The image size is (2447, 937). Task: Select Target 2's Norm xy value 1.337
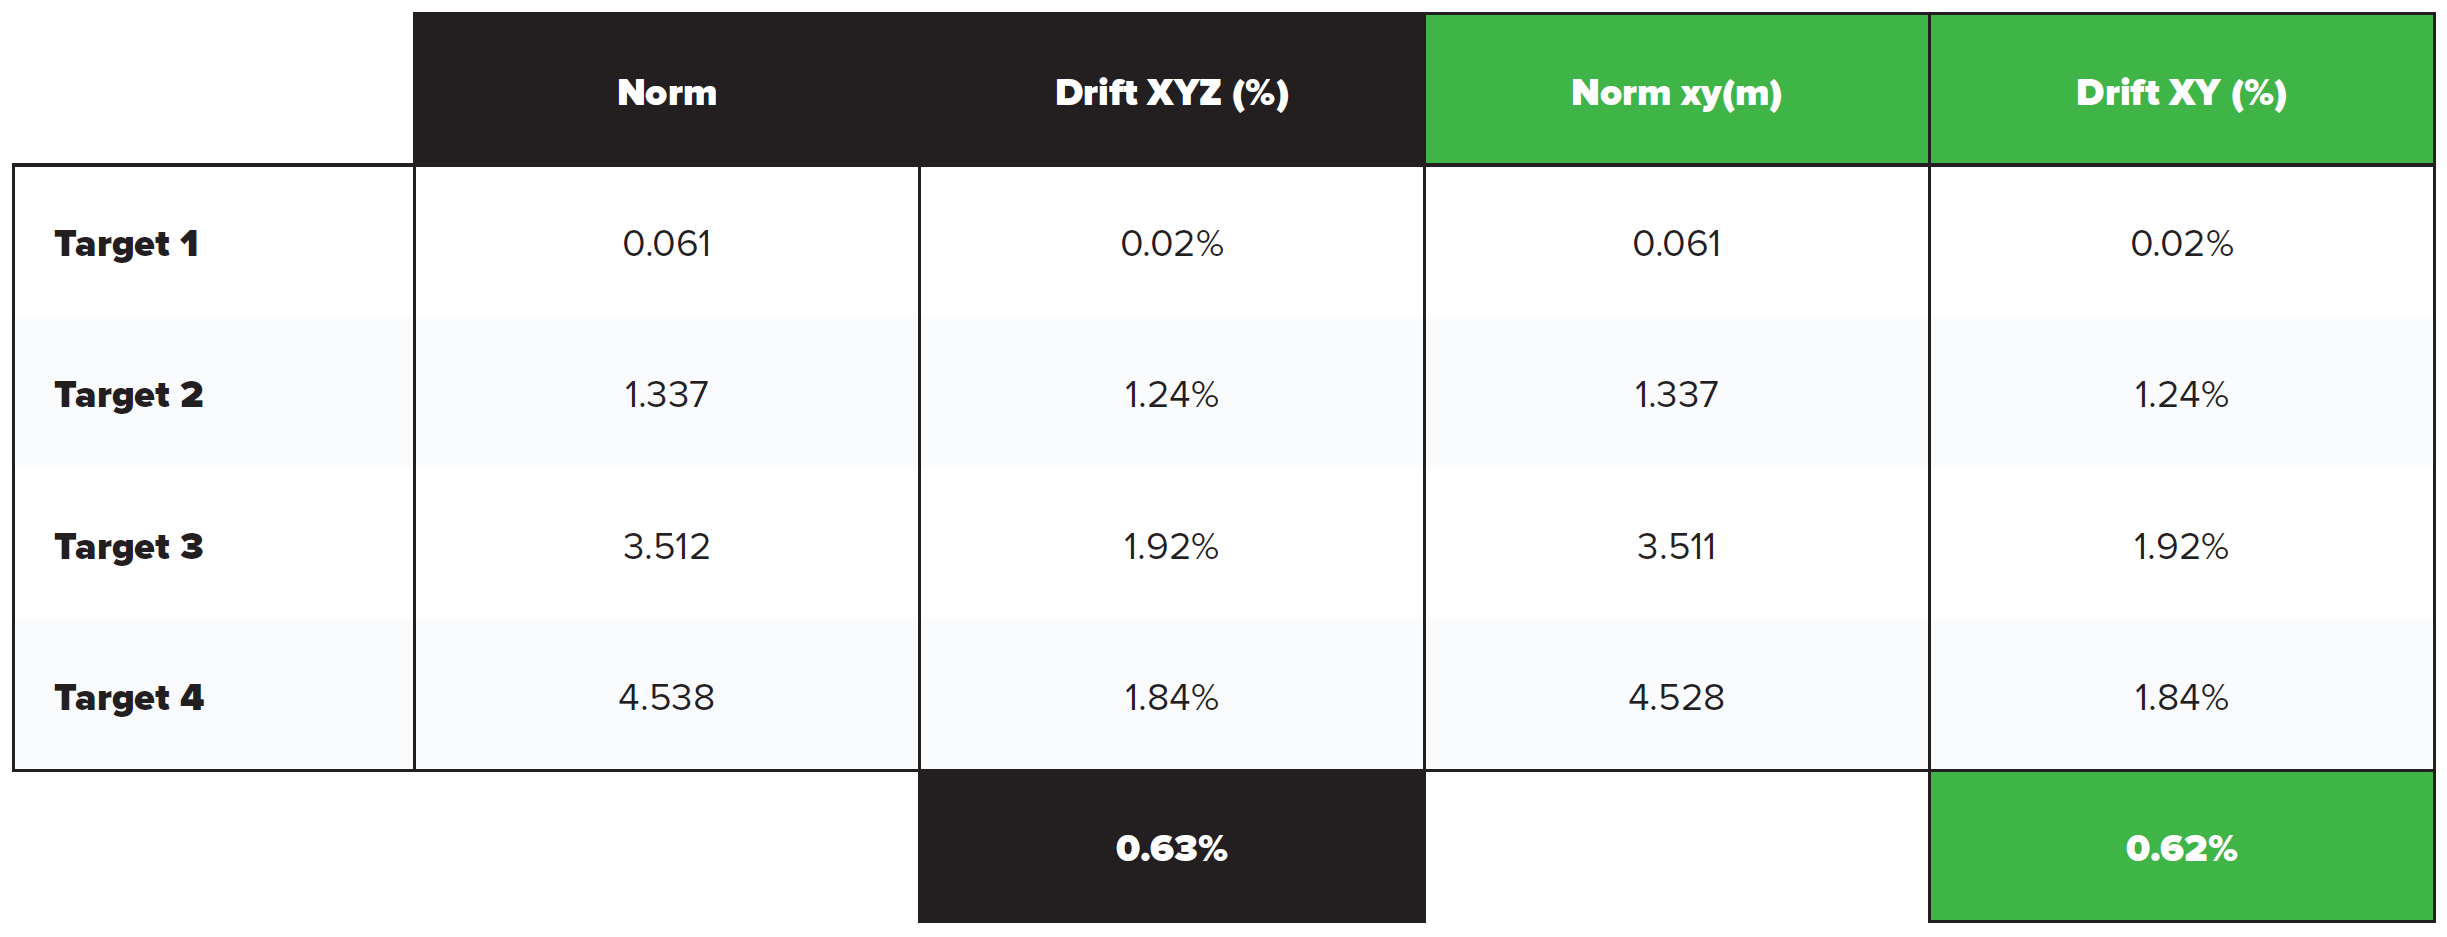pos(1676,394)
